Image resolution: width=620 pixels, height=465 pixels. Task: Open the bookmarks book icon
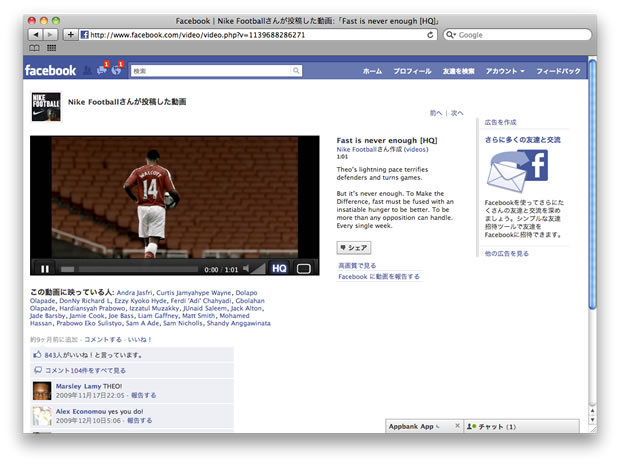(34, 48)
